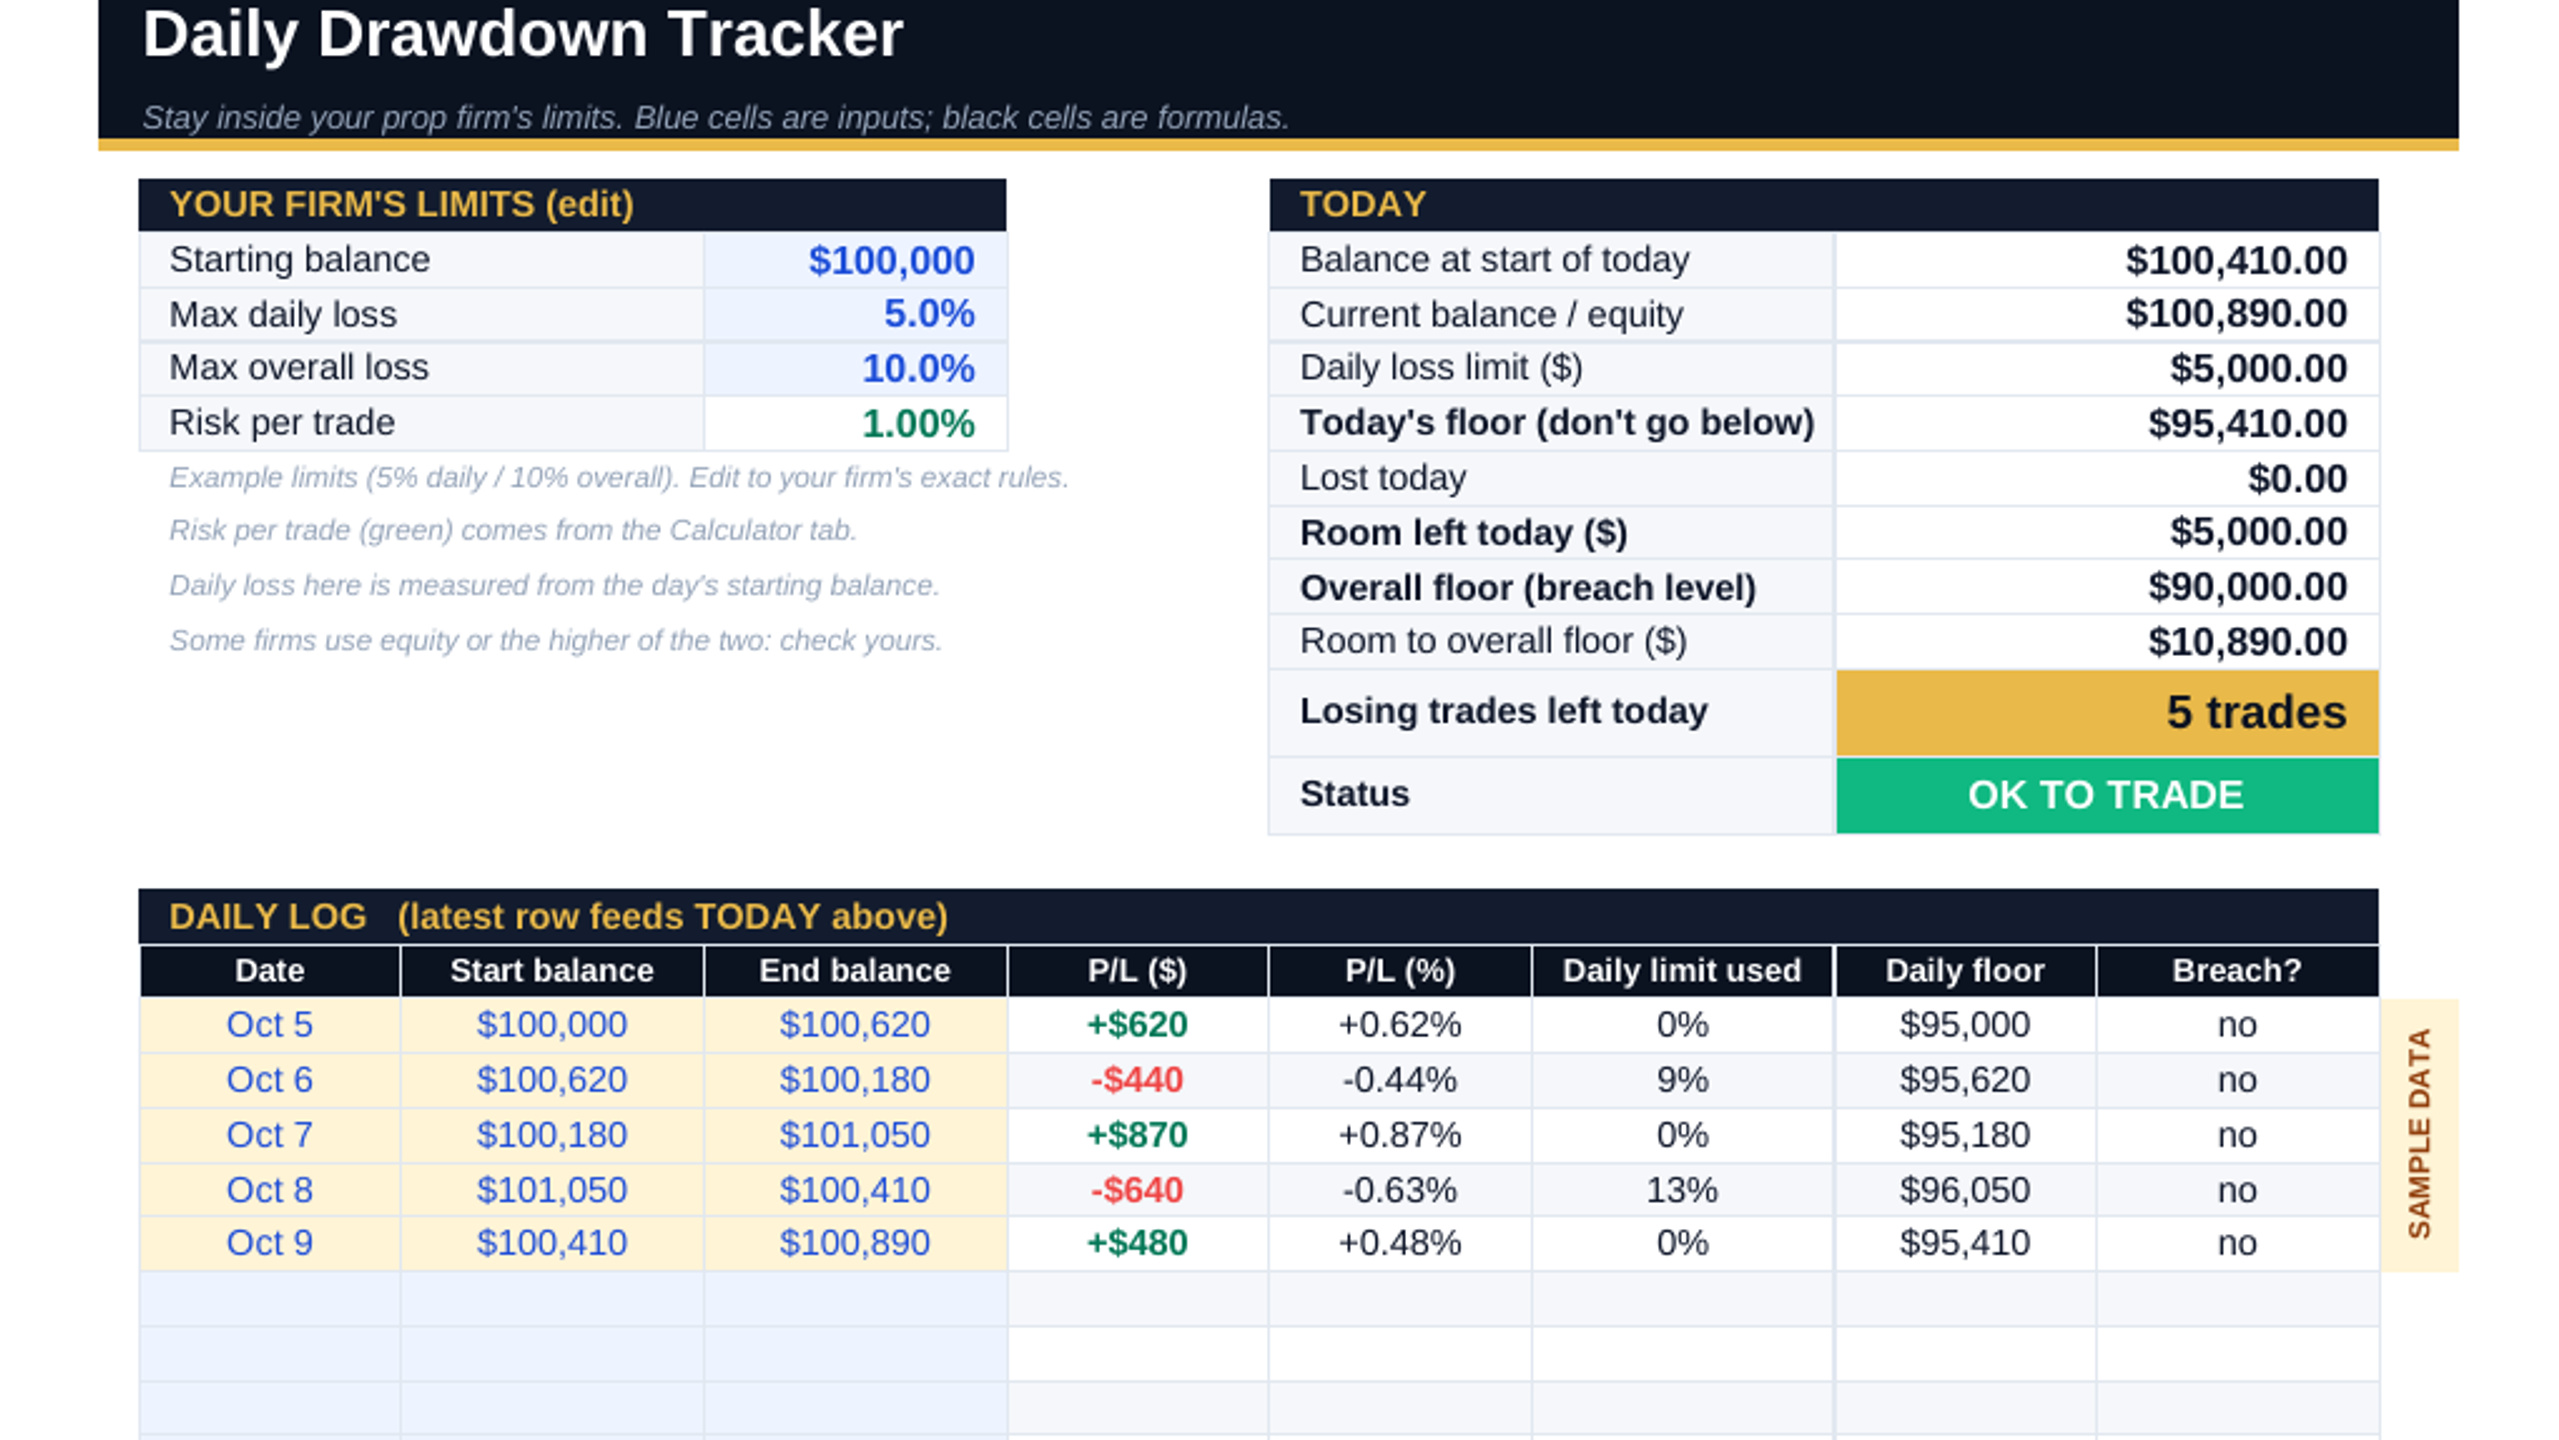Click the Risk per trade 1.00% value

tap(855, 423)
